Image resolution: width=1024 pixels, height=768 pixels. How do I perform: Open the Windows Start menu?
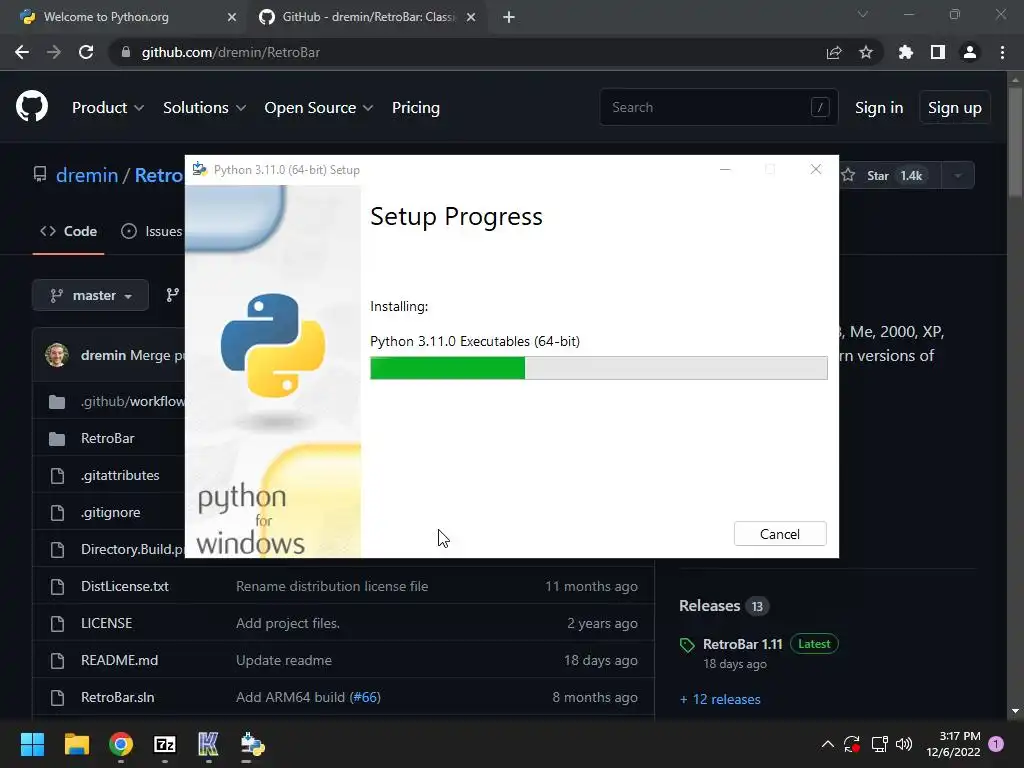[32, 744]
